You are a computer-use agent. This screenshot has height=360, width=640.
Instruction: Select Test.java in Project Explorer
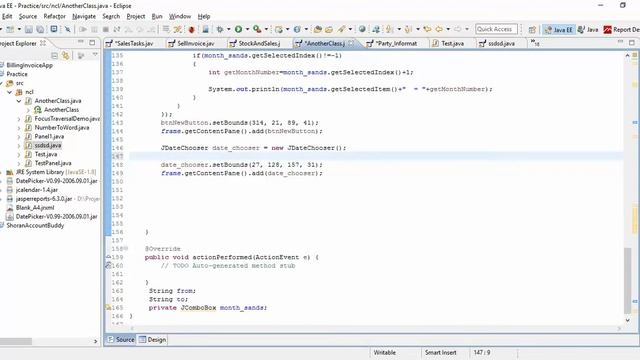(46, 154)
